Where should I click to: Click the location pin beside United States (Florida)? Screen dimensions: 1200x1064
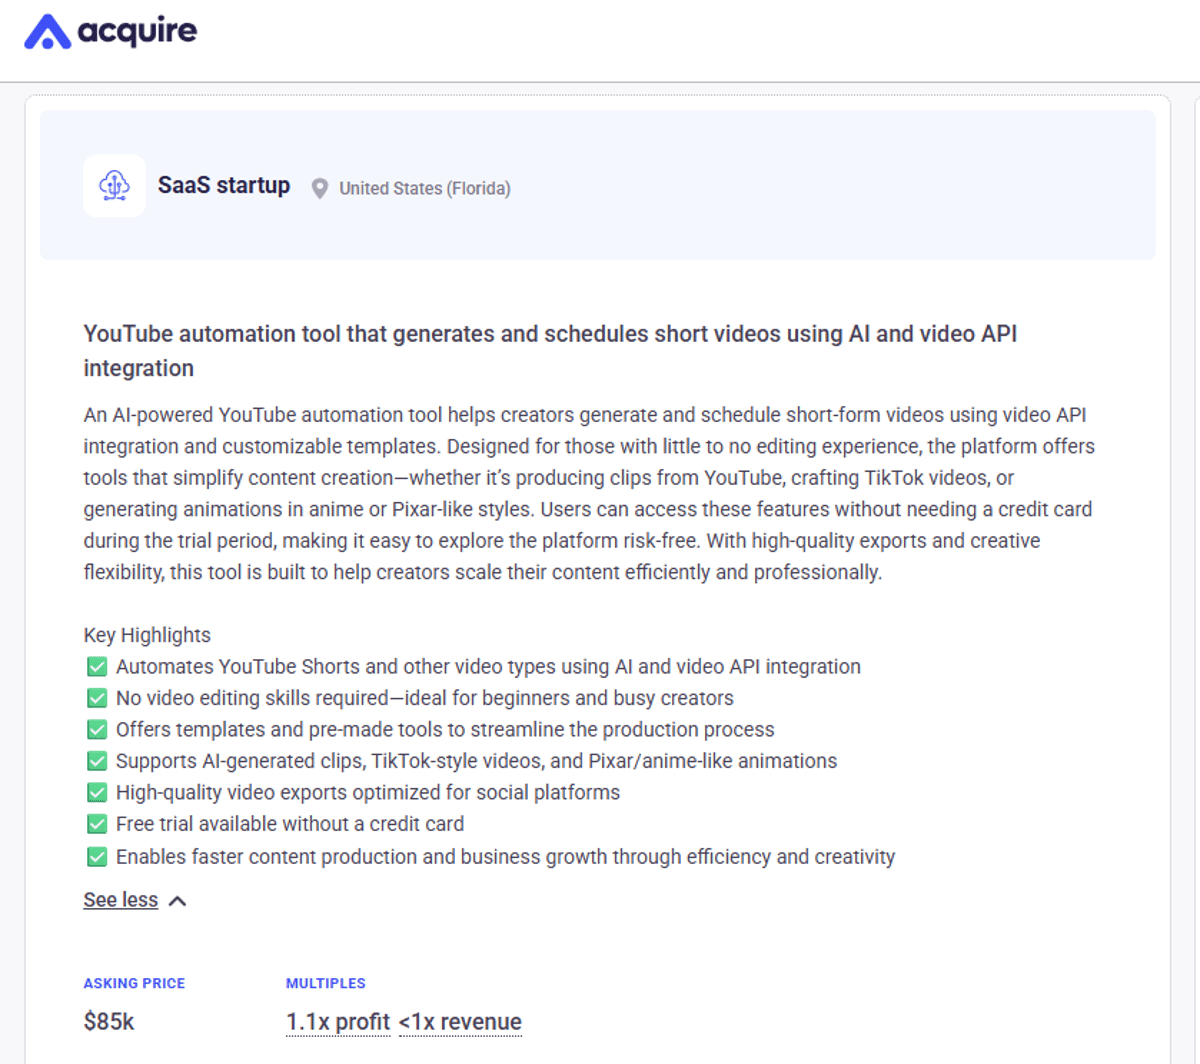coord(319,188)
